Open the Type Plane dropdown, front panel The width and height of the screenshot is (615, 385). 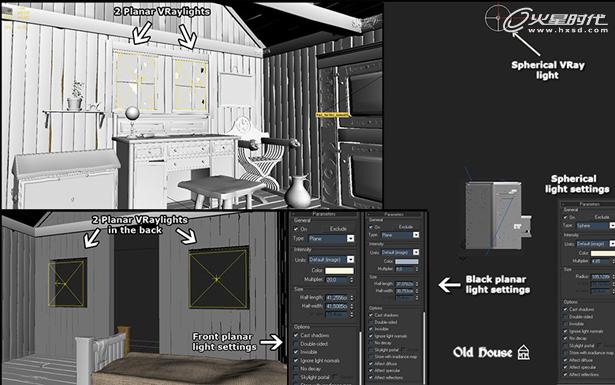click(x=331, y=238)
